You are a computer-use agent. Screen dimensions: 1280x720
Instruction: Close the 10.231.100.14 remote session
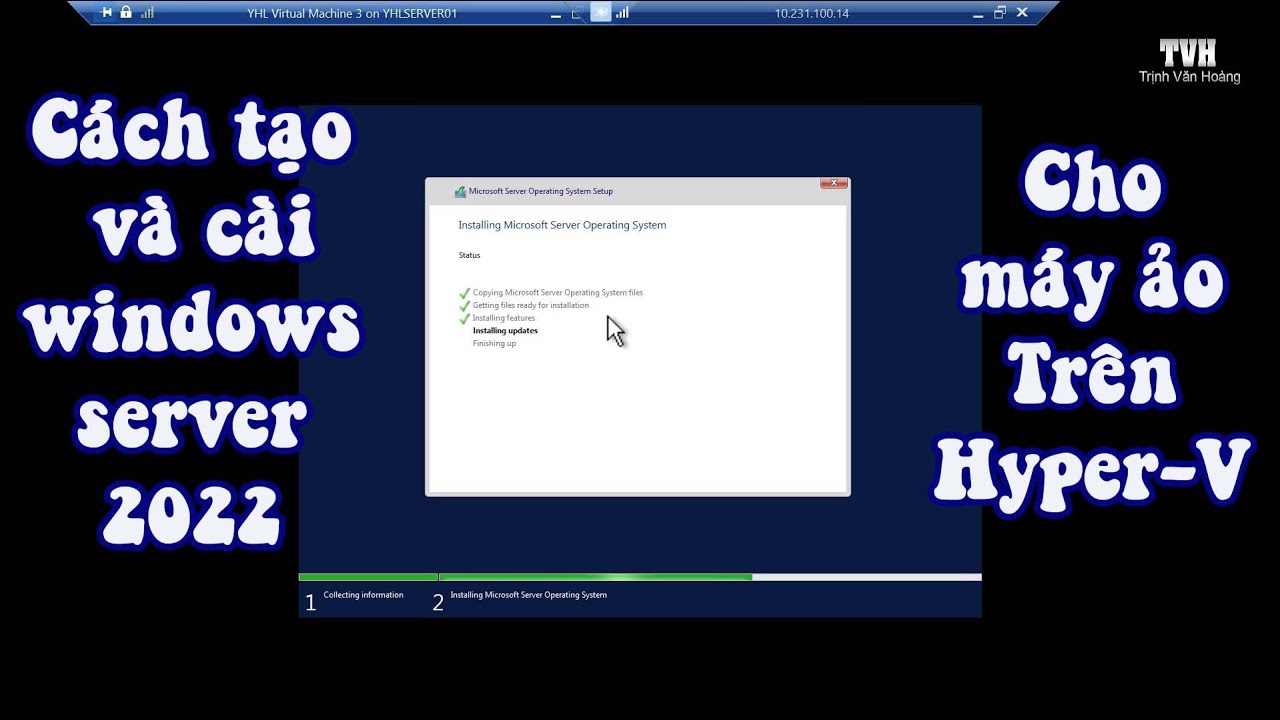click(1022, 12)
